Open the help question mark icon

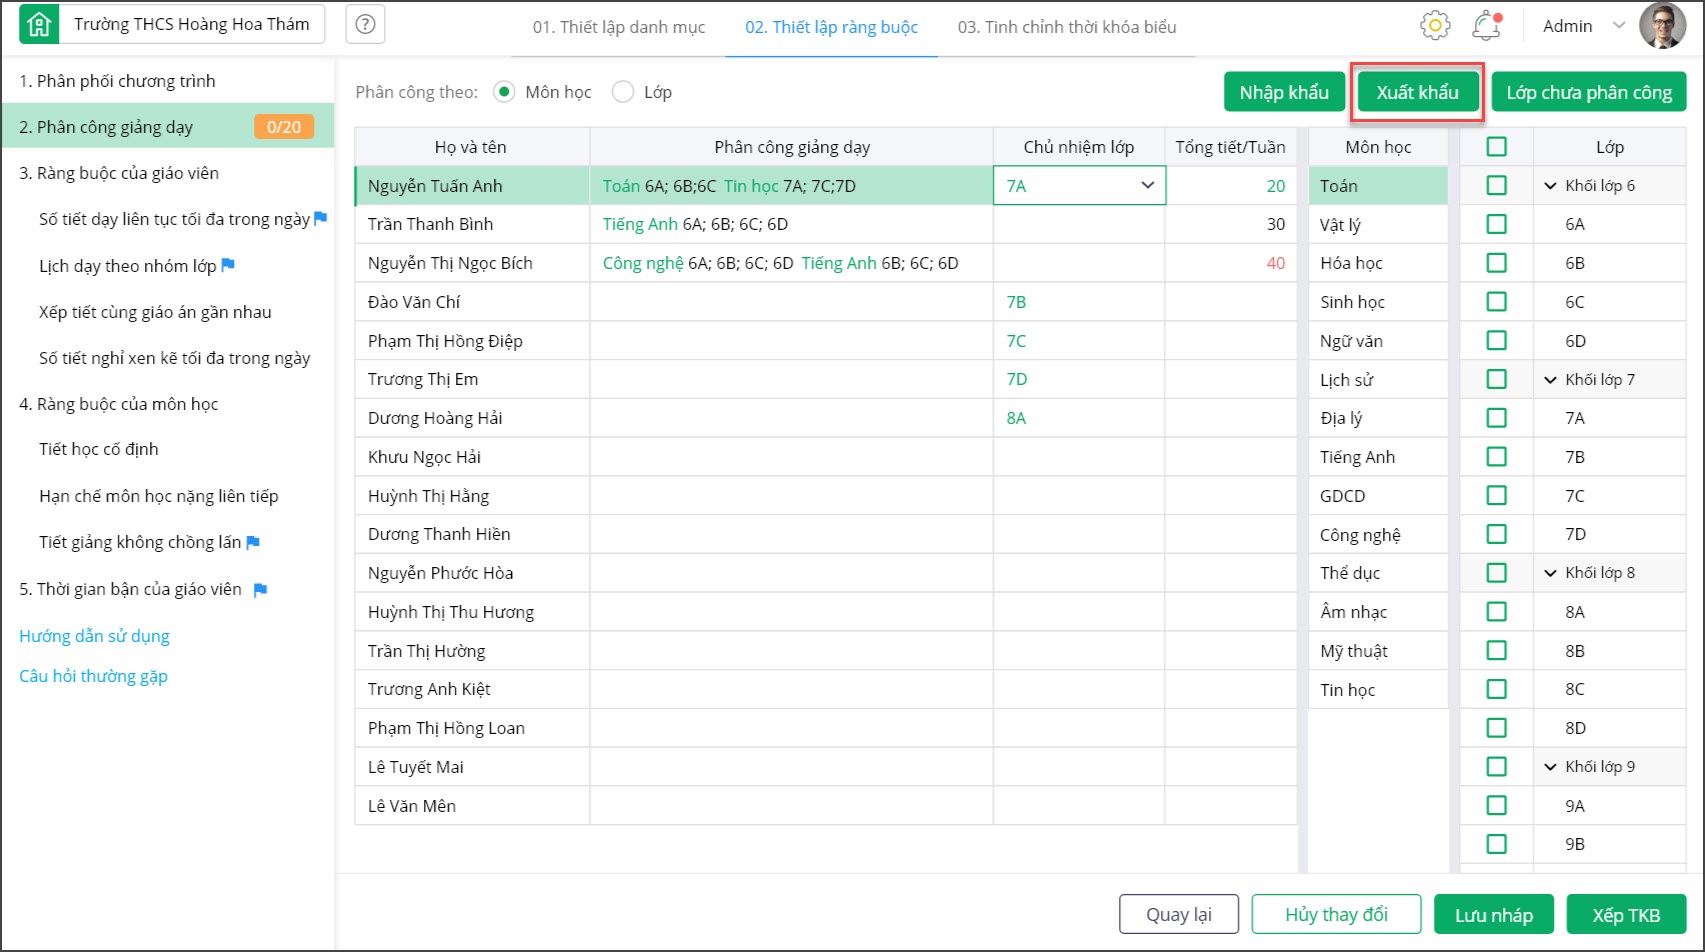[x=365, y=25]
